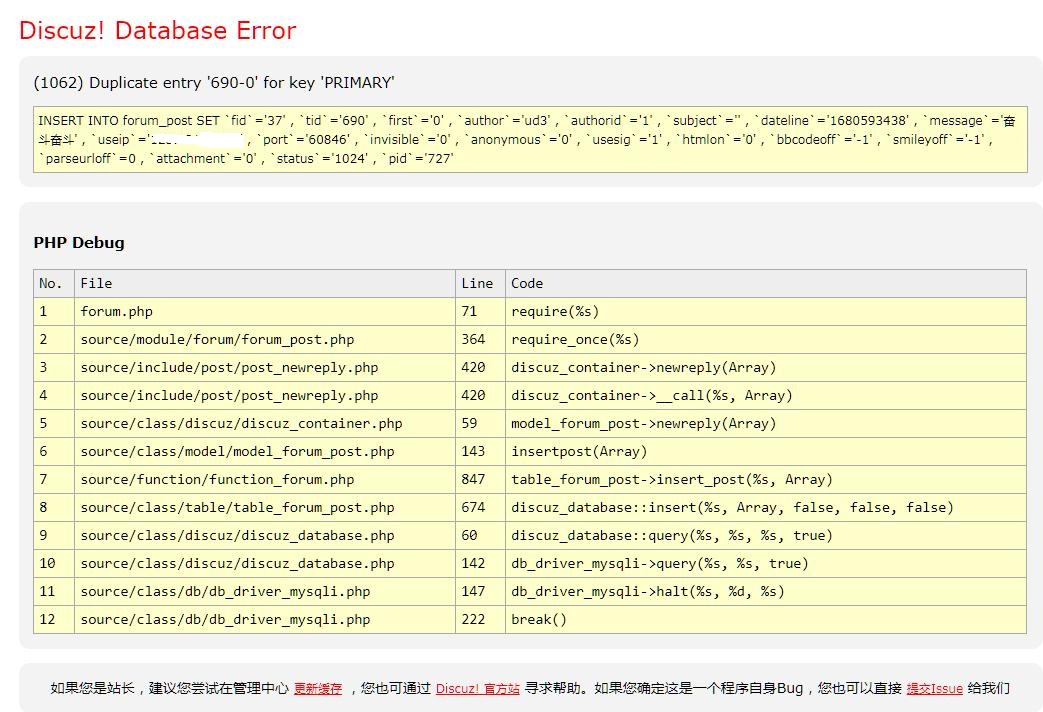Select discuz_database::insert code cell
Viewport: 1043px width, 712px height.
click(766, 507)
